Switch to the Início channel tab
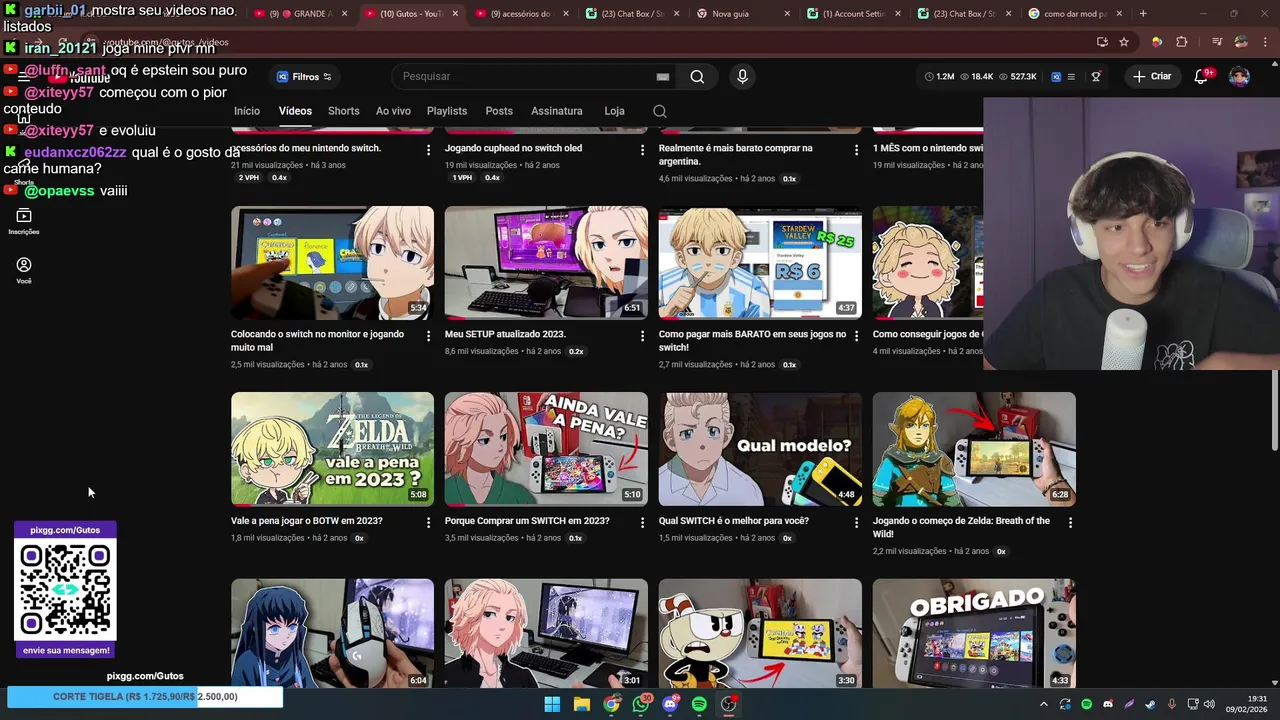 [247, 111]
